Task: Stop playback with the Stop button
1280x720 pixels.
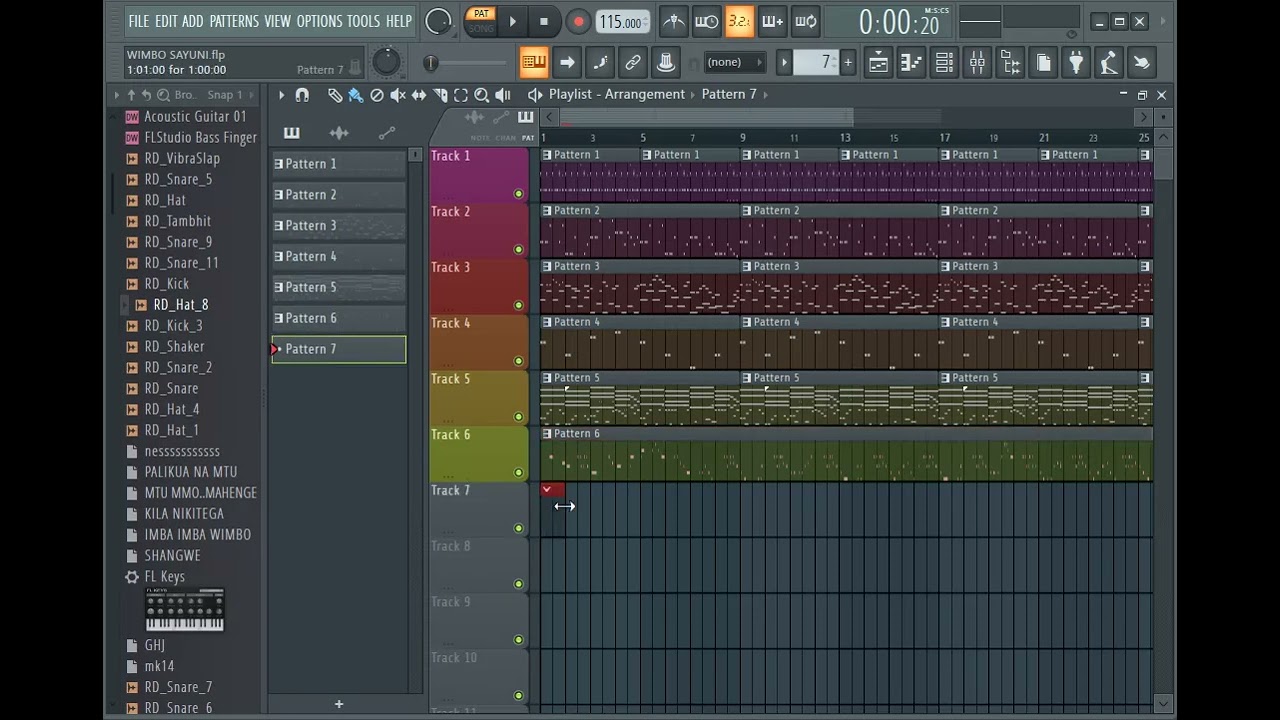Action: (544, 21)
